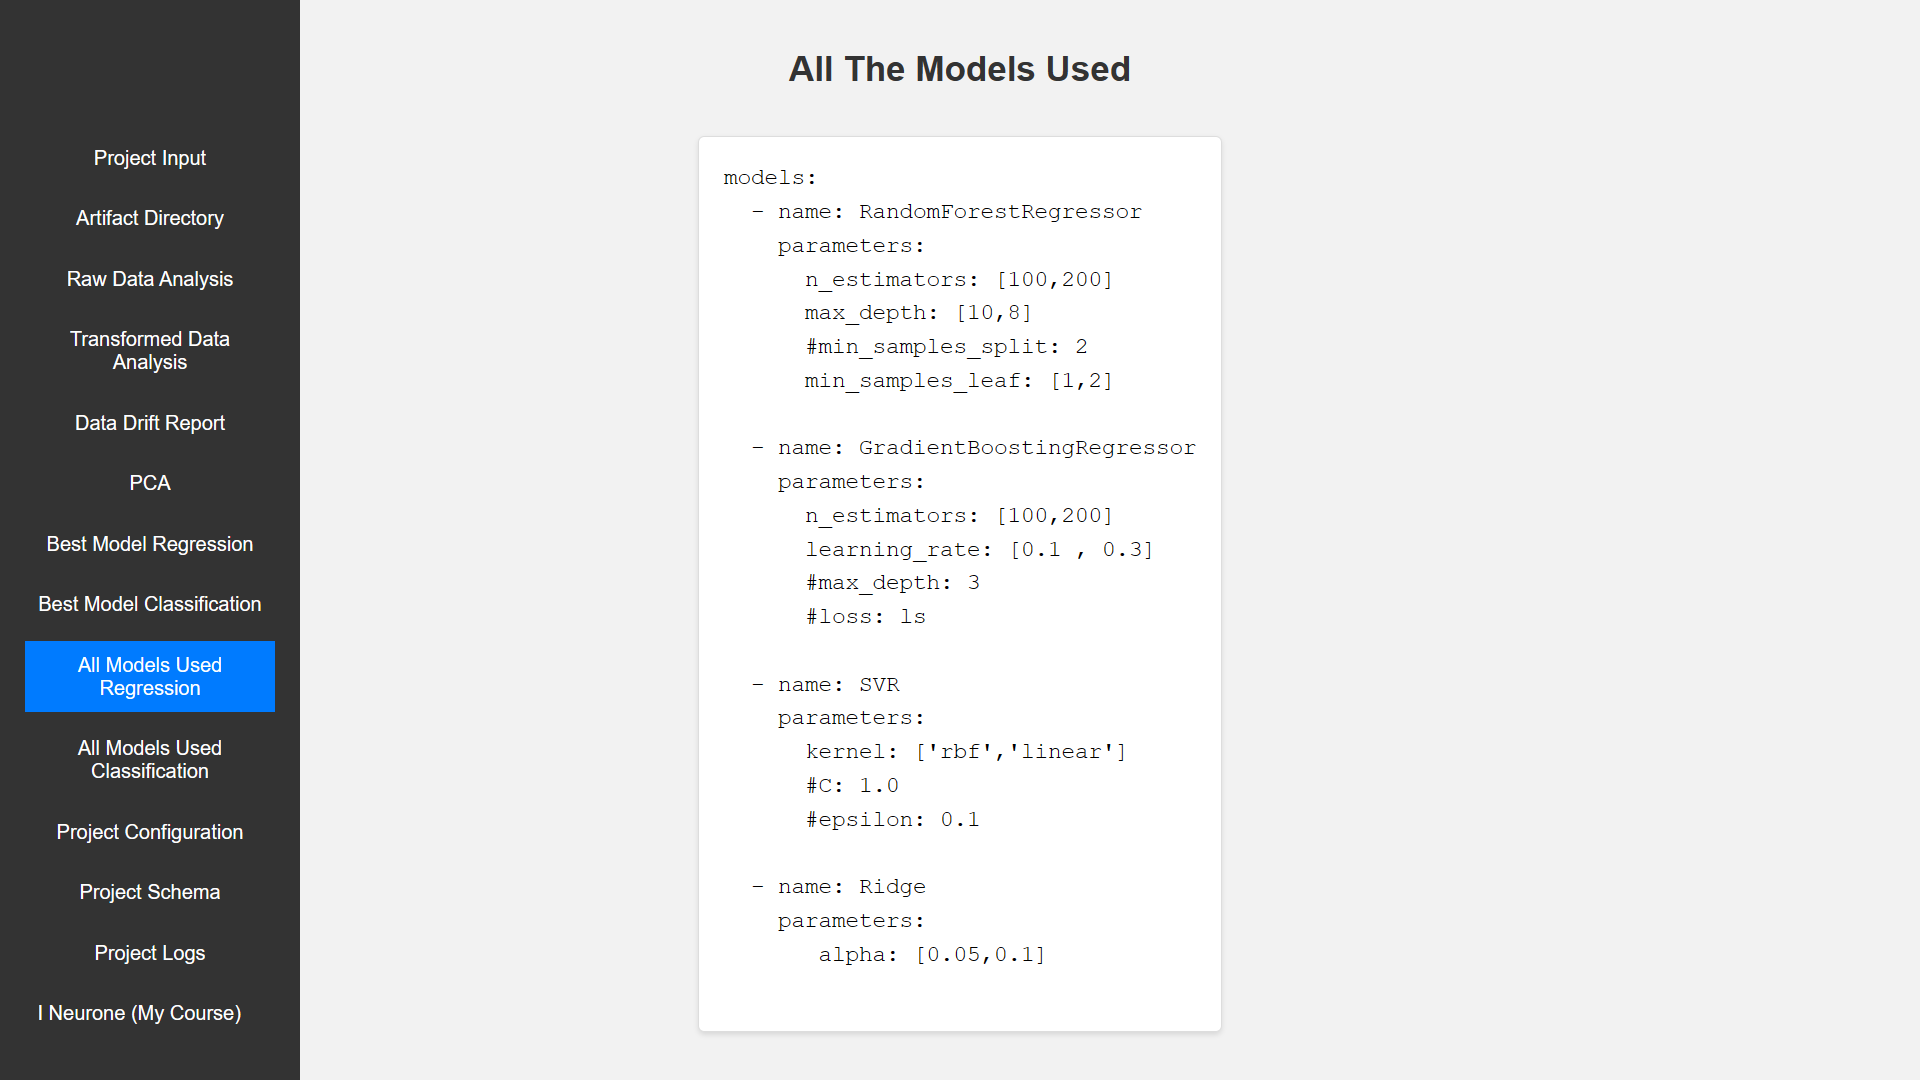
Task: Click inside the models YAML card
Action: click(959, 580)
